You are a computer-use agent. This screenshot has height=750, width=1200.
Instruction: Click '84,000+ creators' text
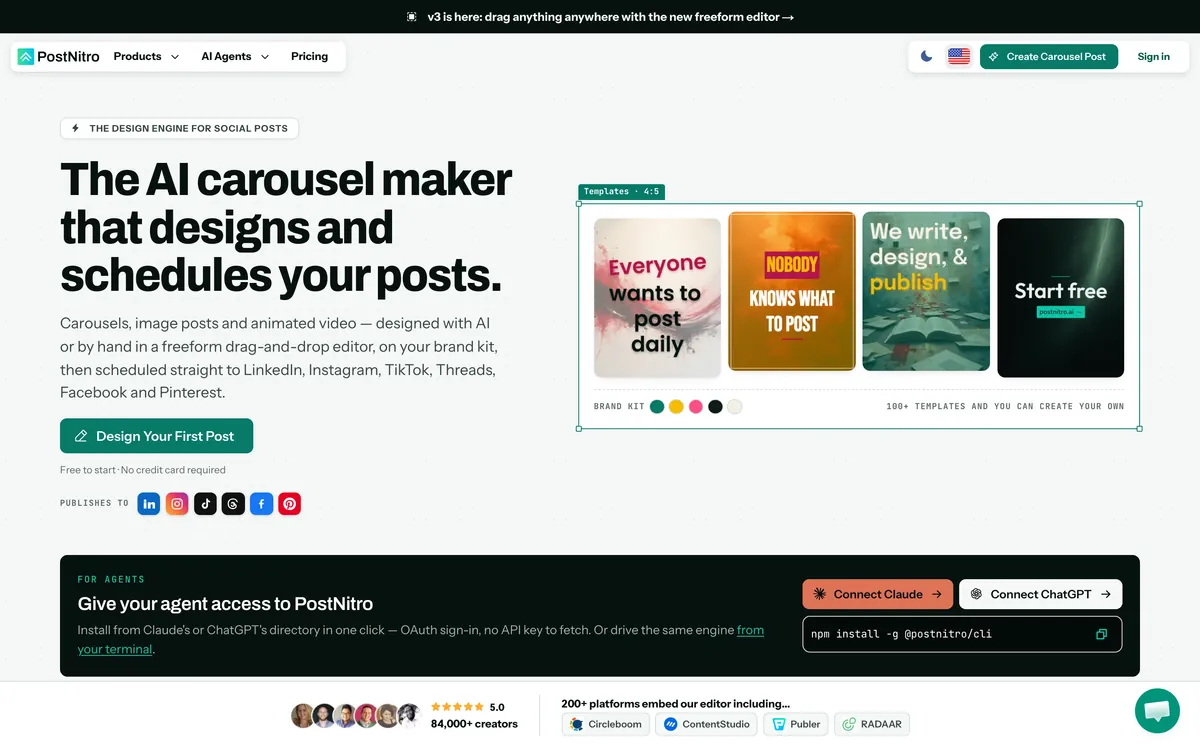pos(474,724)
